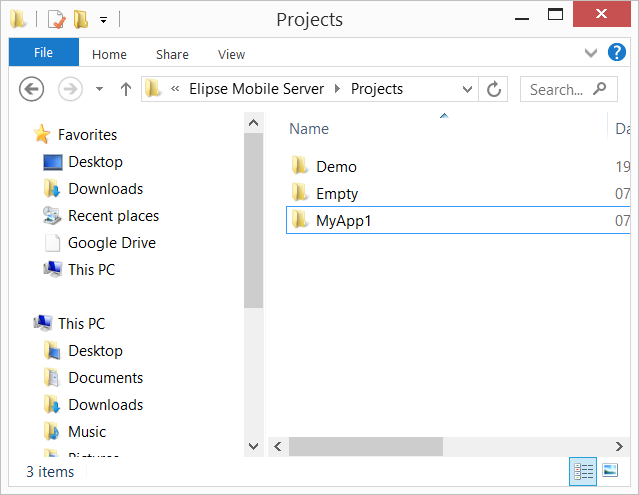Viewport: 639px width, 495px height.
Task: Select Elipse Mobile Server in the breadcrumb
Action: click(256, 89)
